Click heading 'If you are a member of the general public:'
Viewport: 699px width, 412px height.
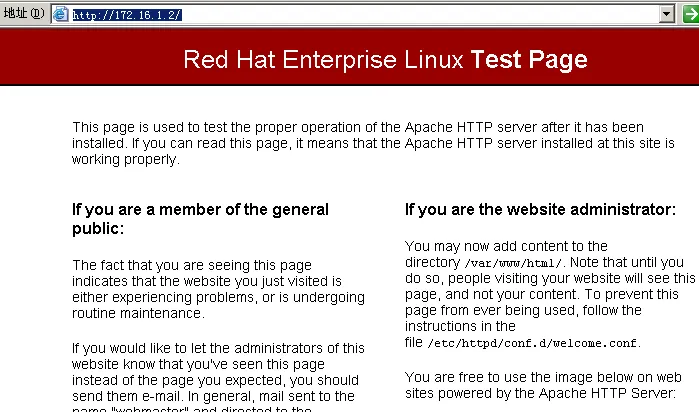pos(200,218)
